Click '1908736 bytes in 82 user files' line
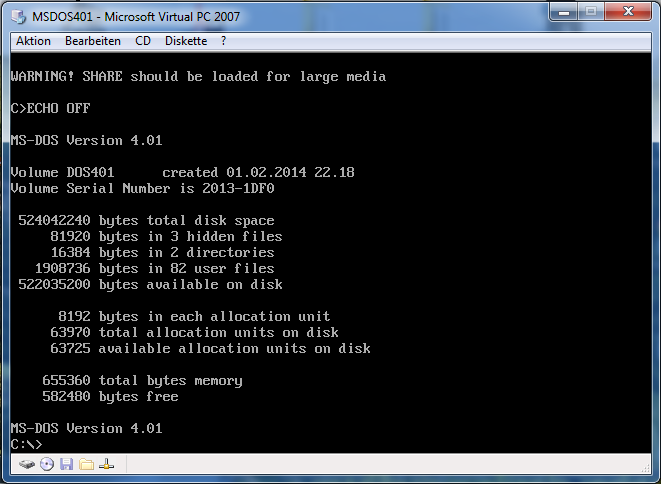661x484 pixels. [155, 269]
